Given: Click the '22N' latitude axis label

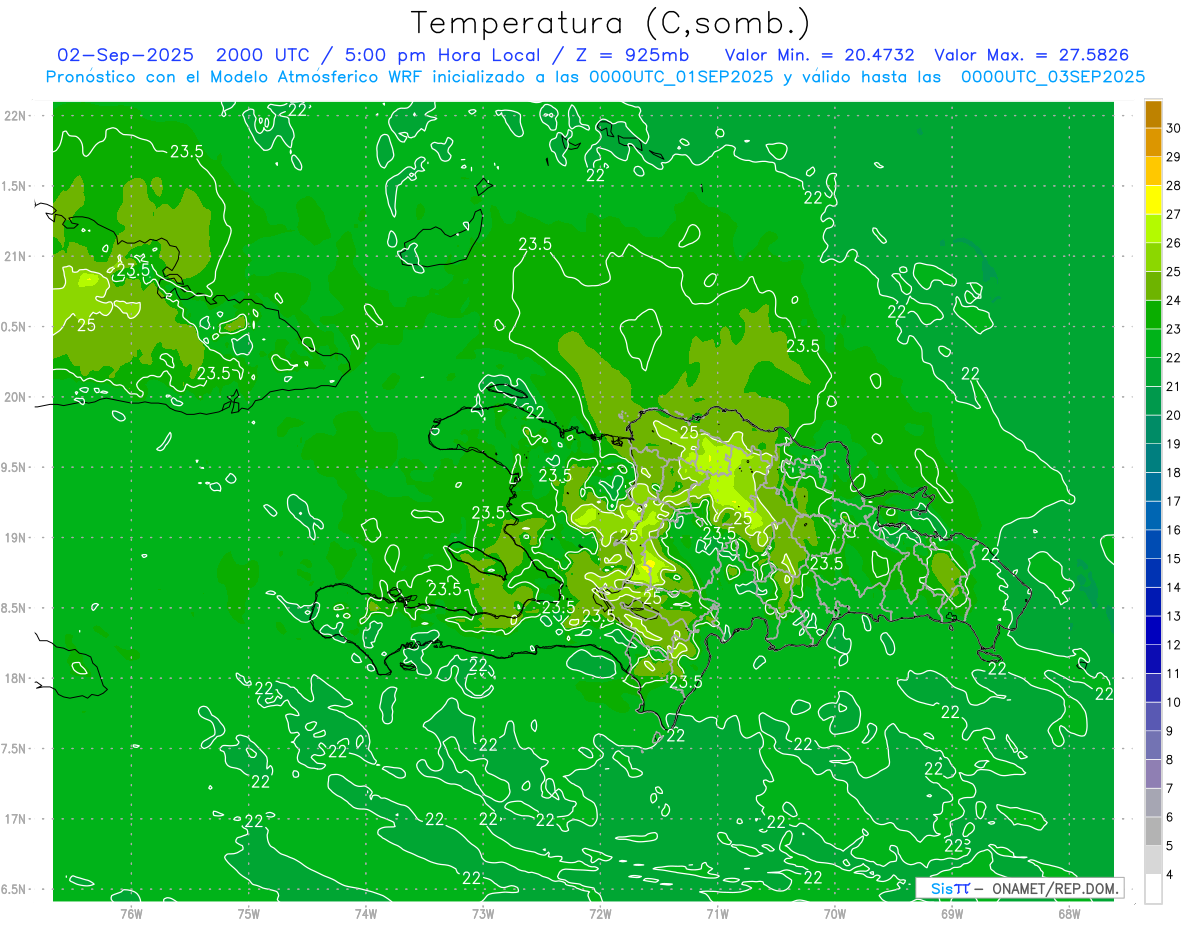Looking at the screenshot, I should coord(14,116).
